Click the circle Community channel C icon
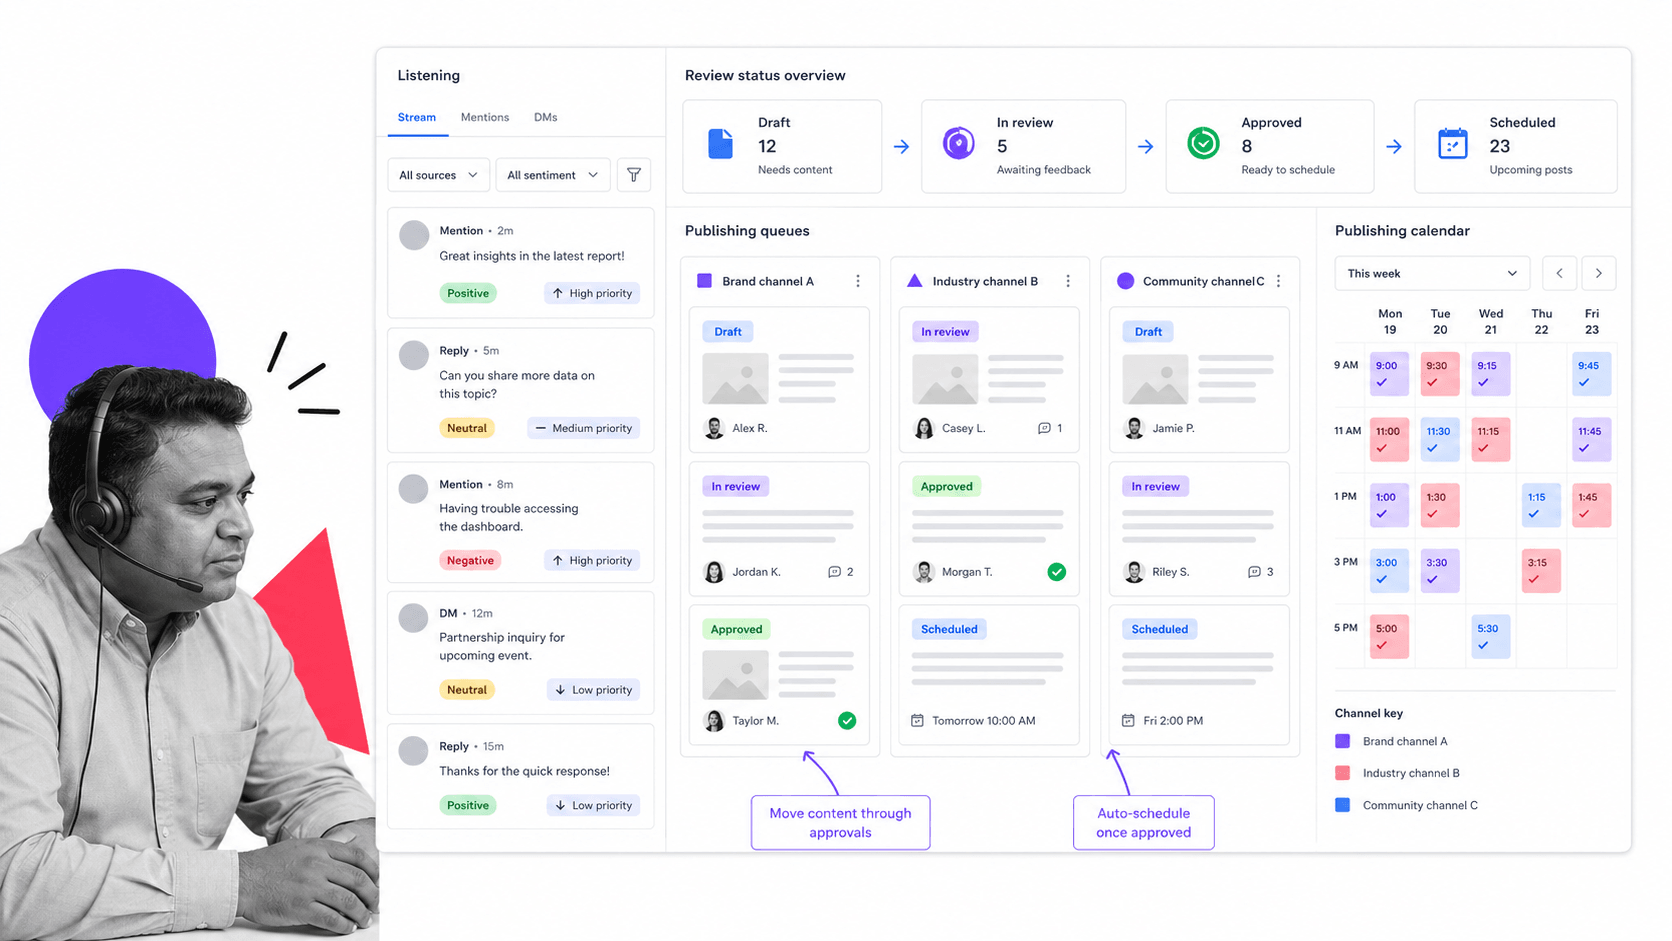1672x941 pixels. 1125,281
